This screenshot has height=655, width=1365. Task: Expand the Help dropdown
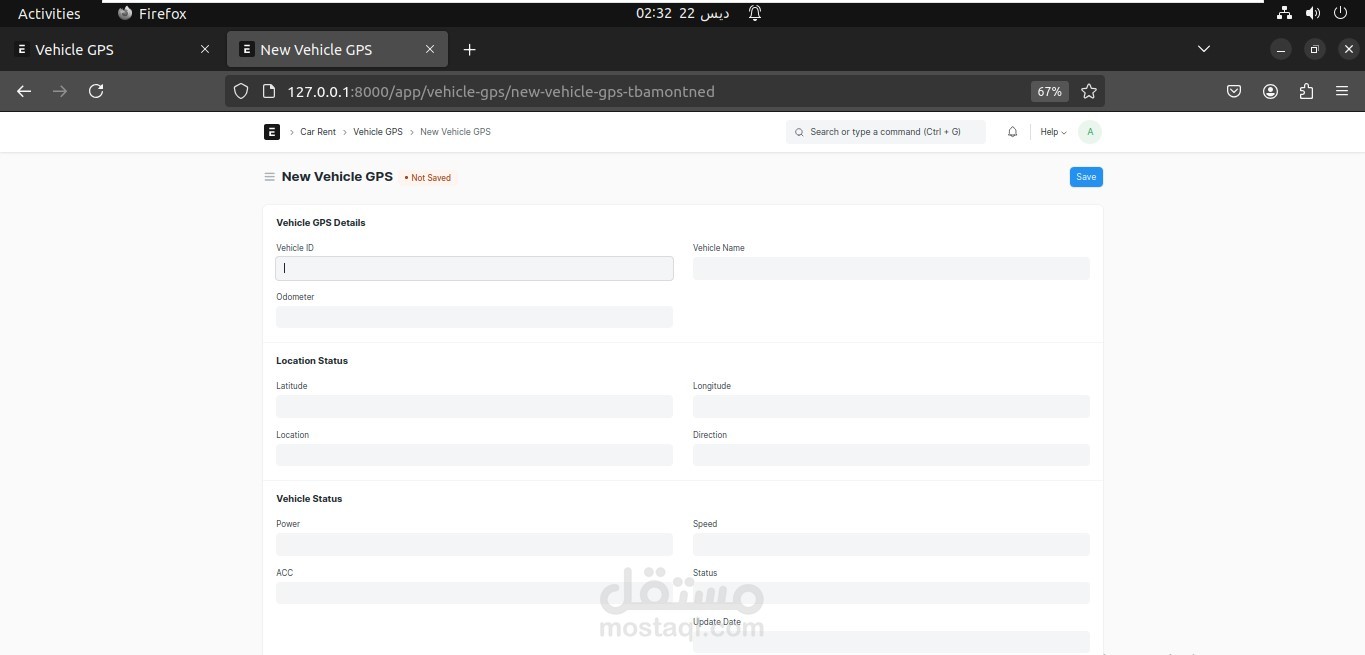1052,131
